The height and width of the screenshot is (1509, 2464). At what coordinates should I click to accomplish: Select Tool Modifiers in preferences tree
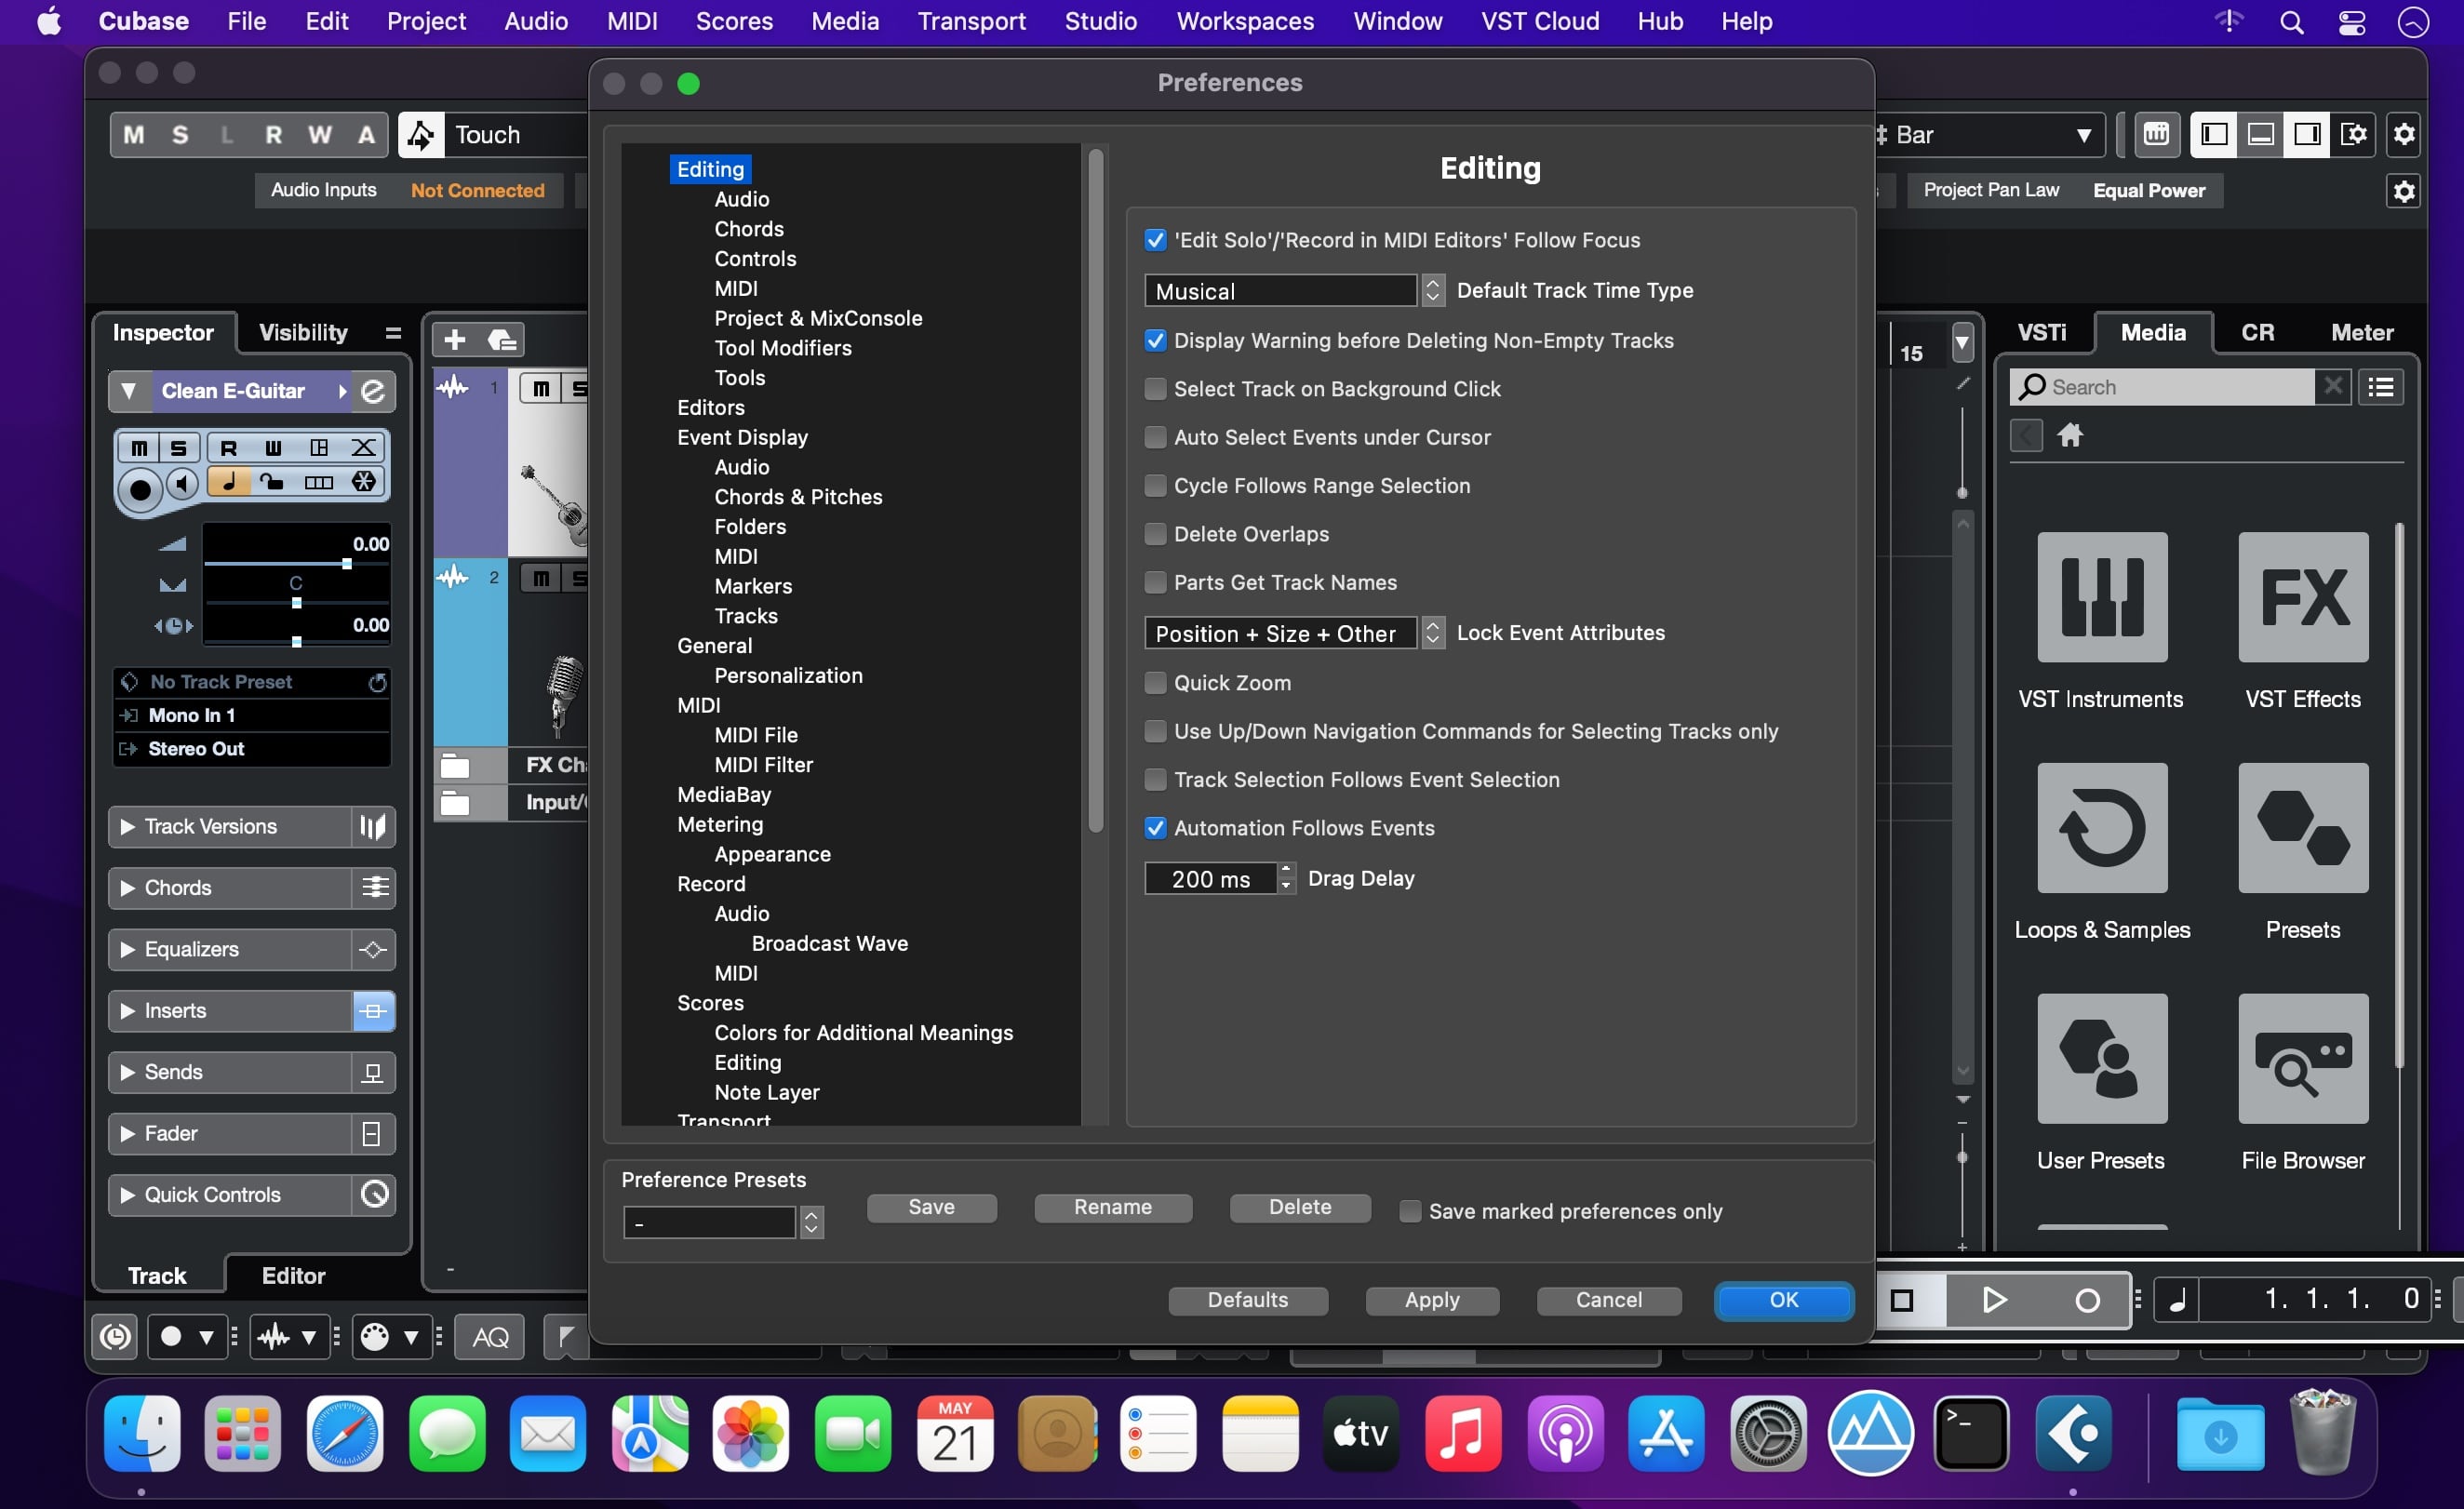click(782, 348)
